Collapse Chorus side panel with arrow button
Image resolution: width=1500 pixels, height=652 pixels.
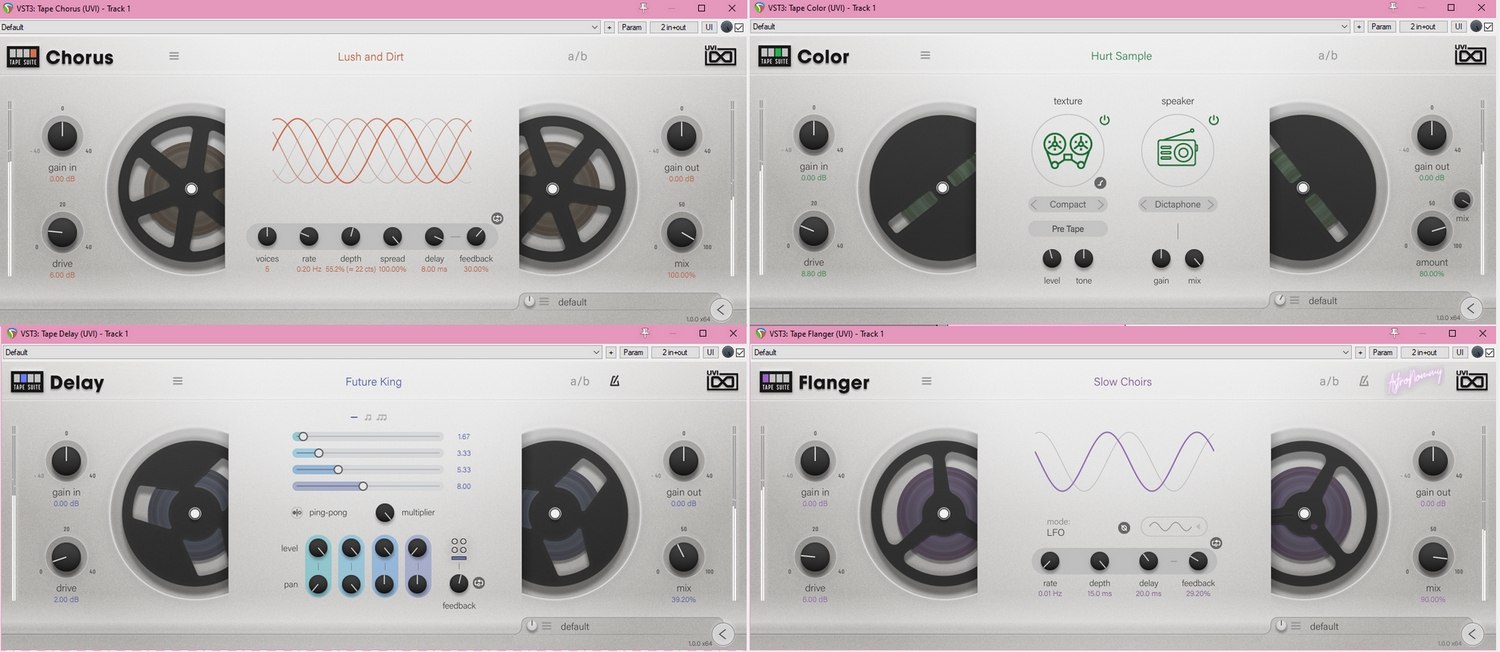(x=722, y=309)
